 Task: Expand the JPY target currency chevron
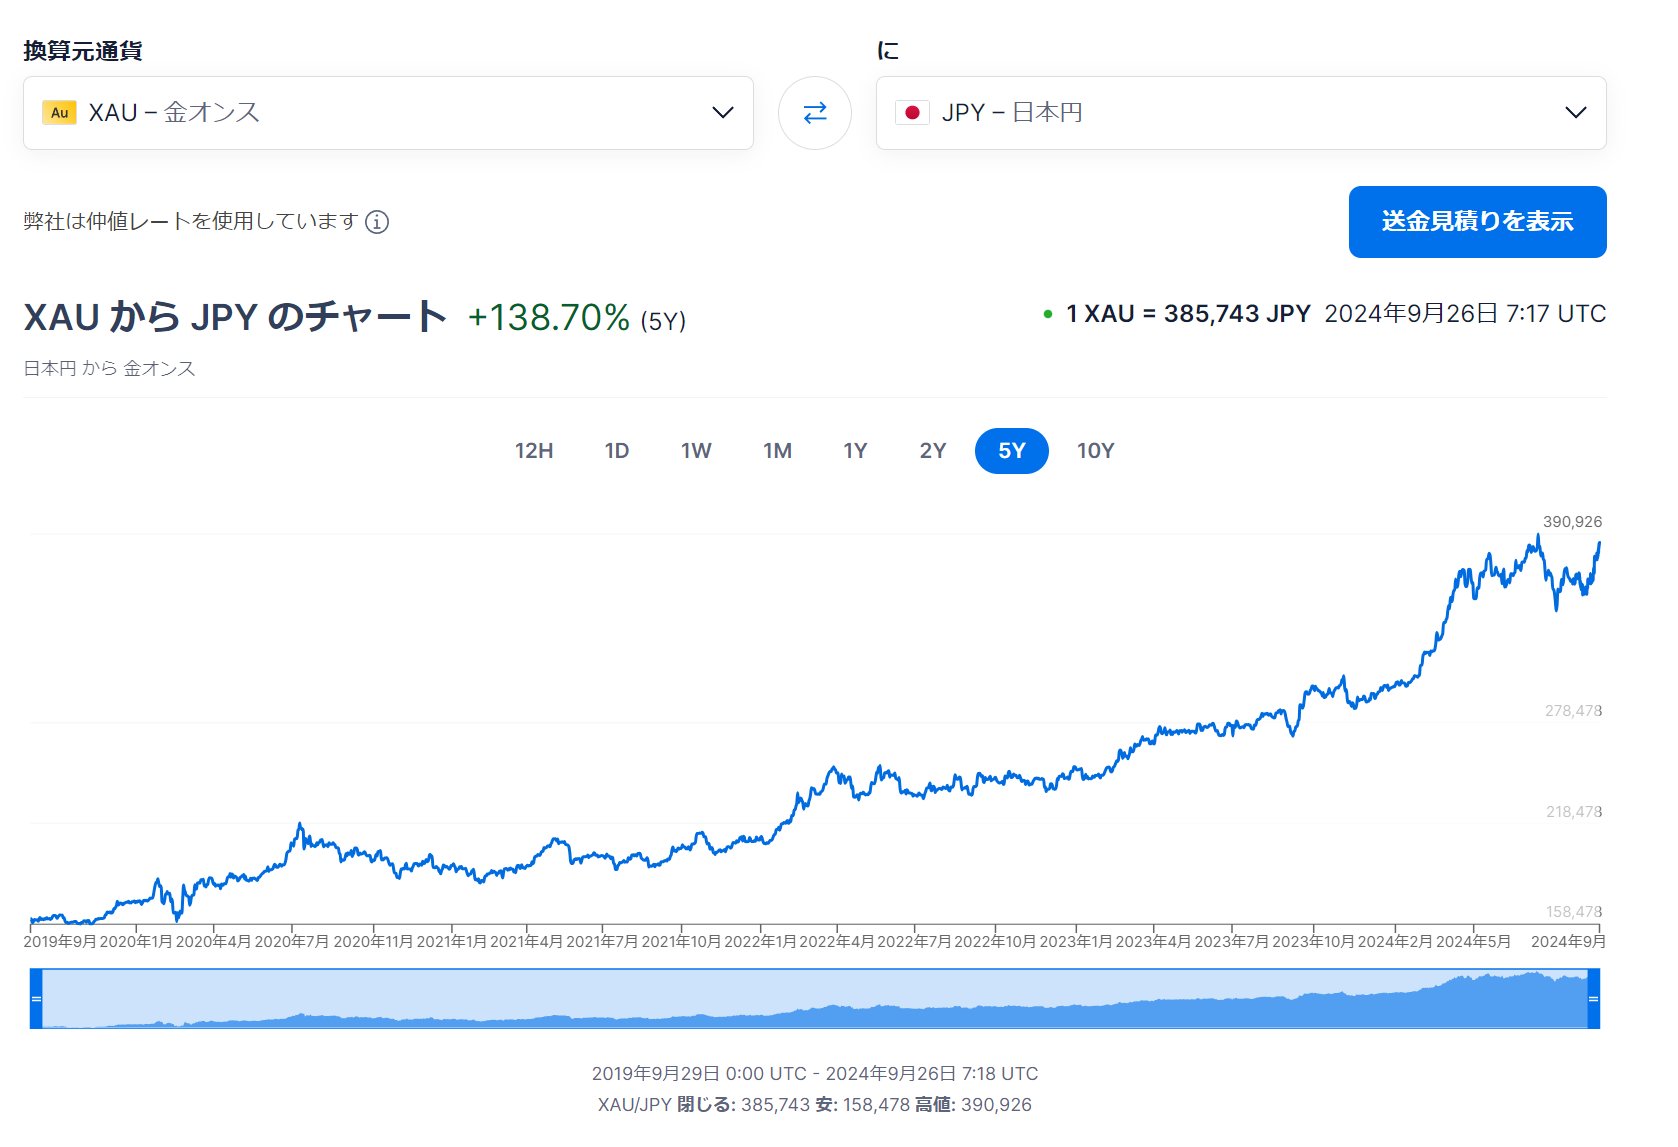click(x=1575, y=113)
